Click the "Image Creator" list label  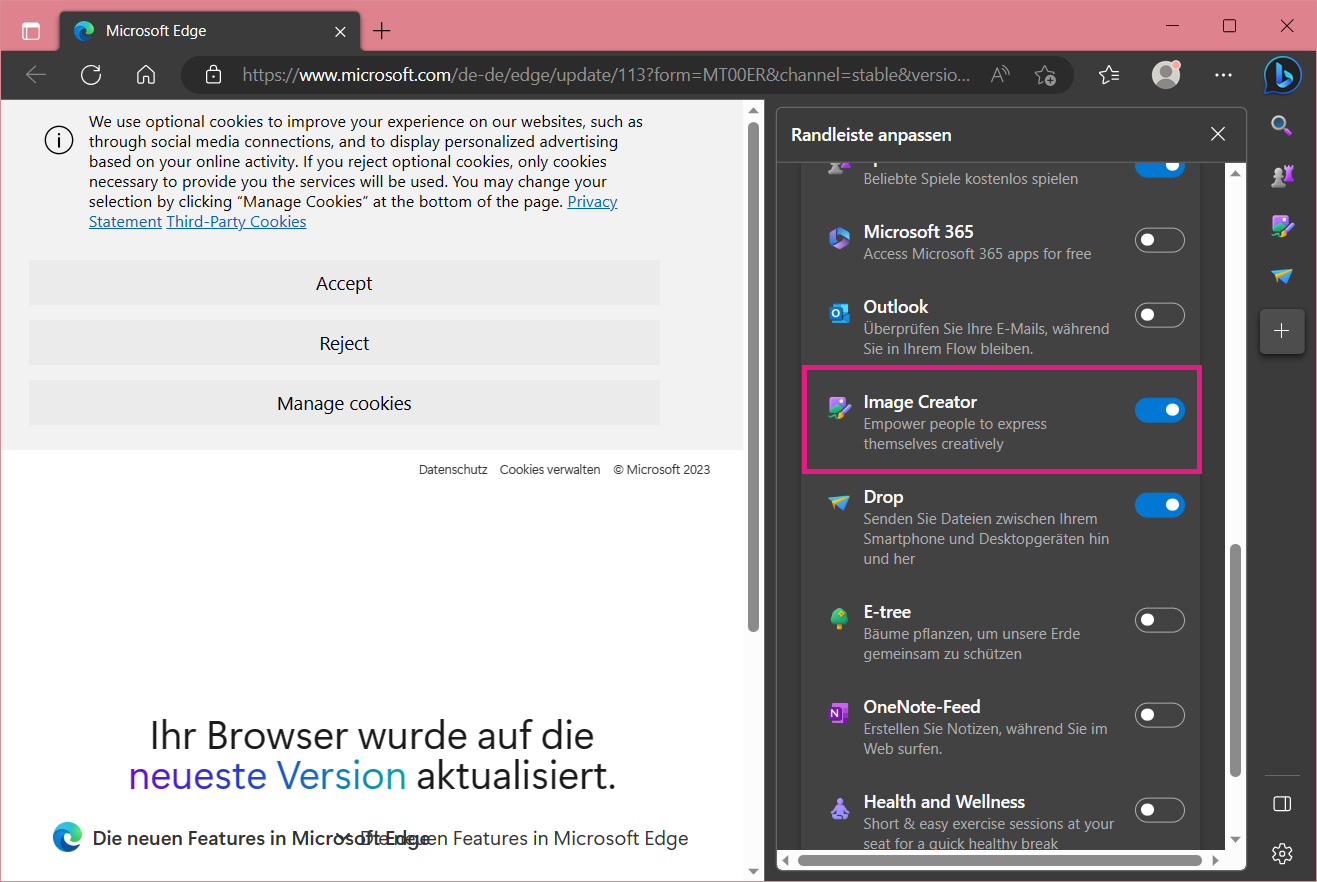(920, 402)
